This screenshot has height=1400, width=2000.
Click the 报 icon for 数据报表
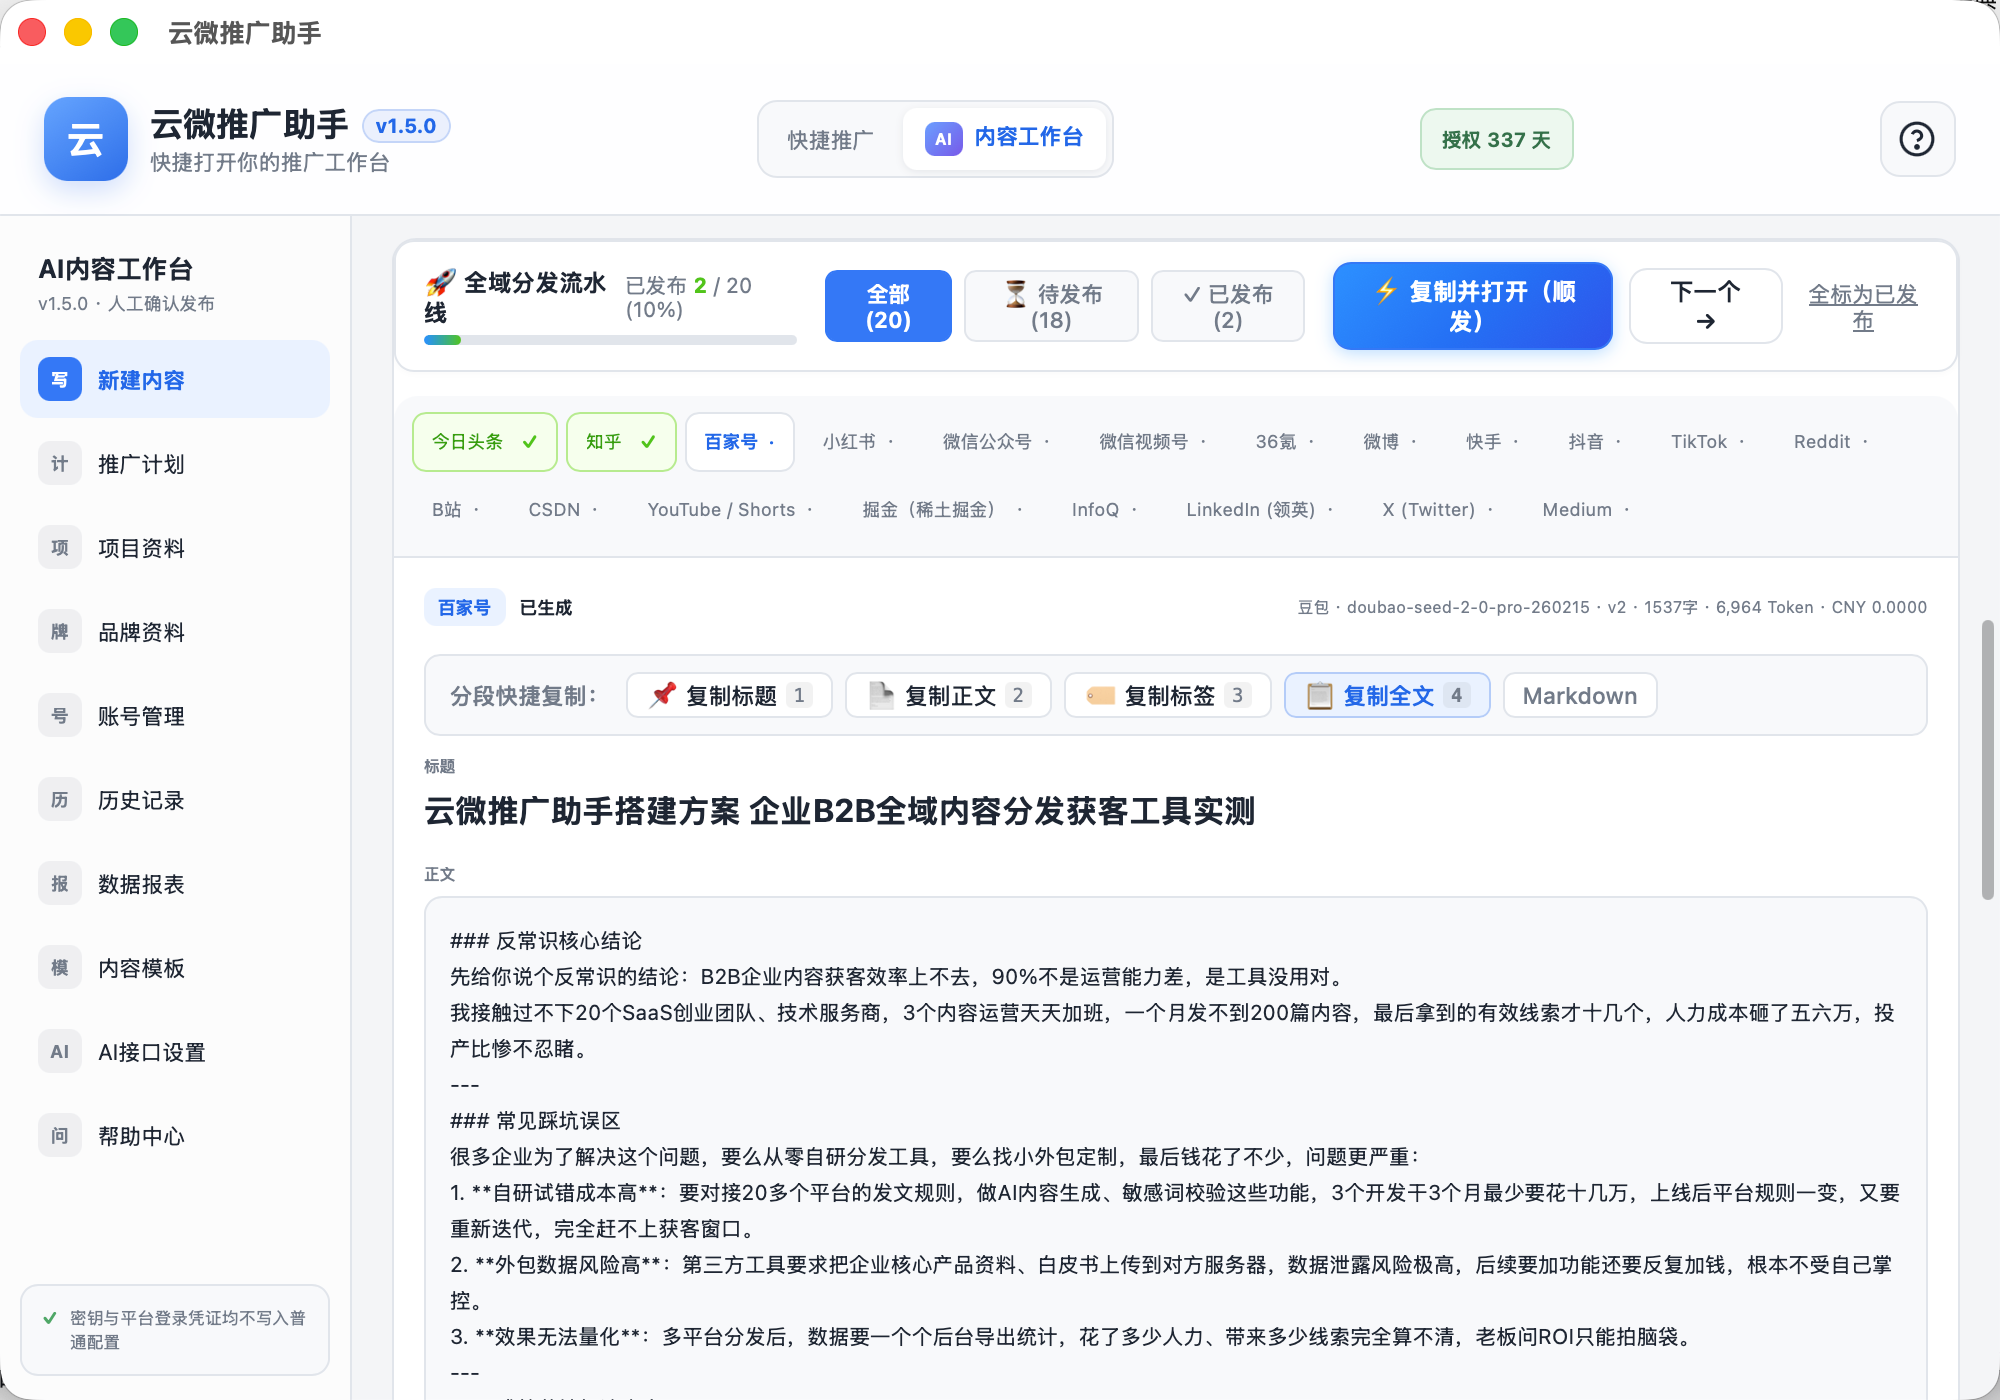click(60, 884)
